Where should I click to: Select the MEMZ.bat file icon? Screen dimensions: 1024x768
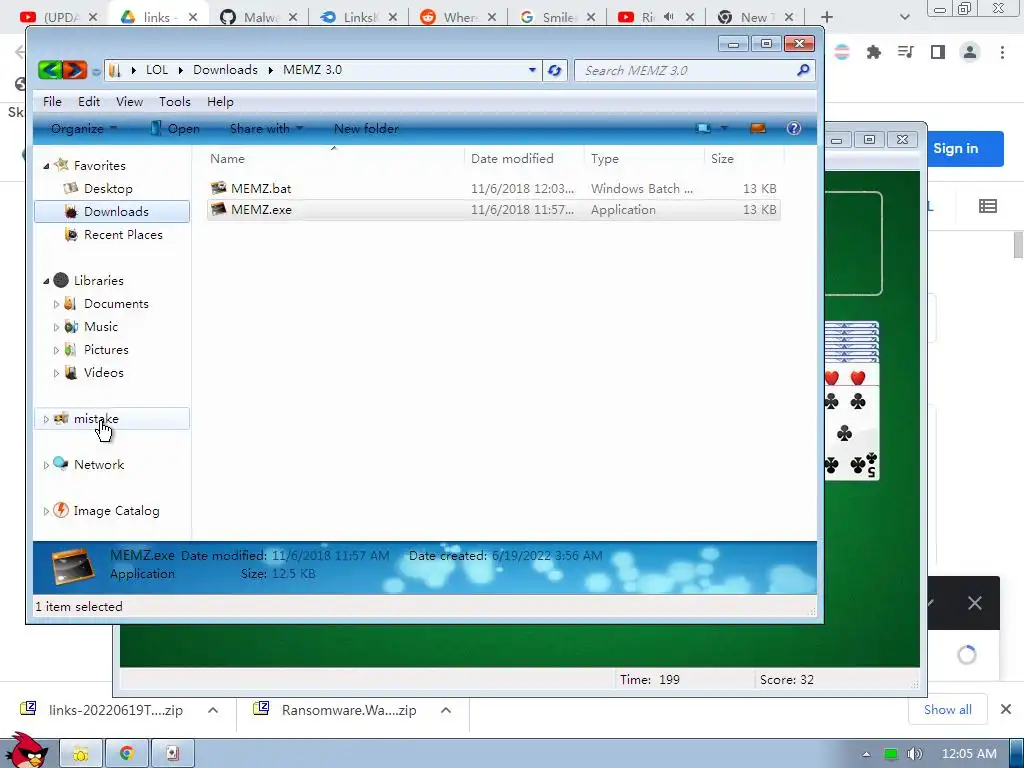(219, 188)
